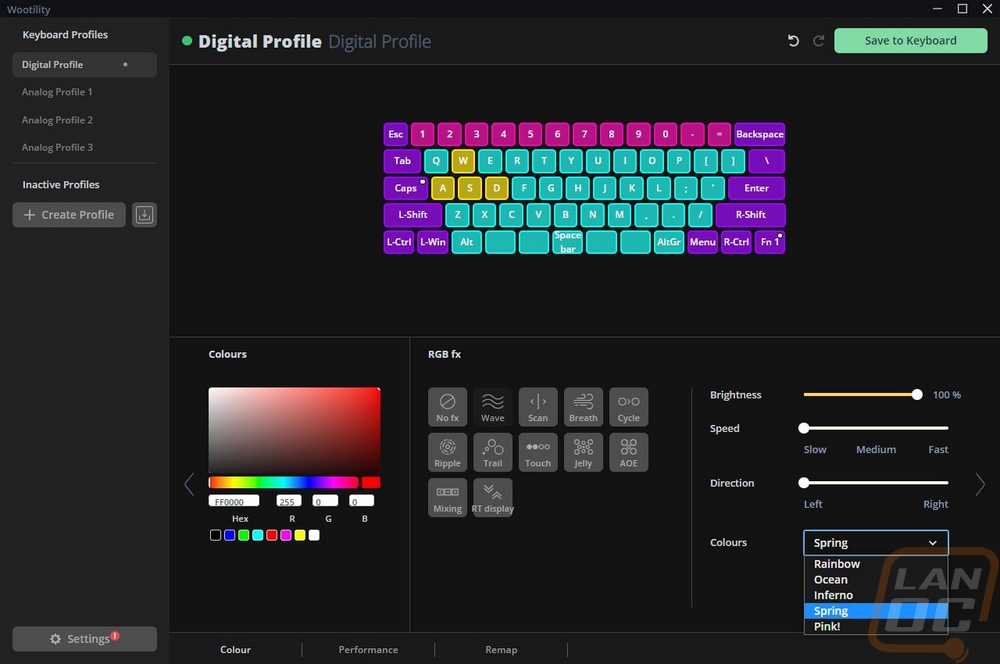Click the Speed slider handle

(x=804, y=428)
